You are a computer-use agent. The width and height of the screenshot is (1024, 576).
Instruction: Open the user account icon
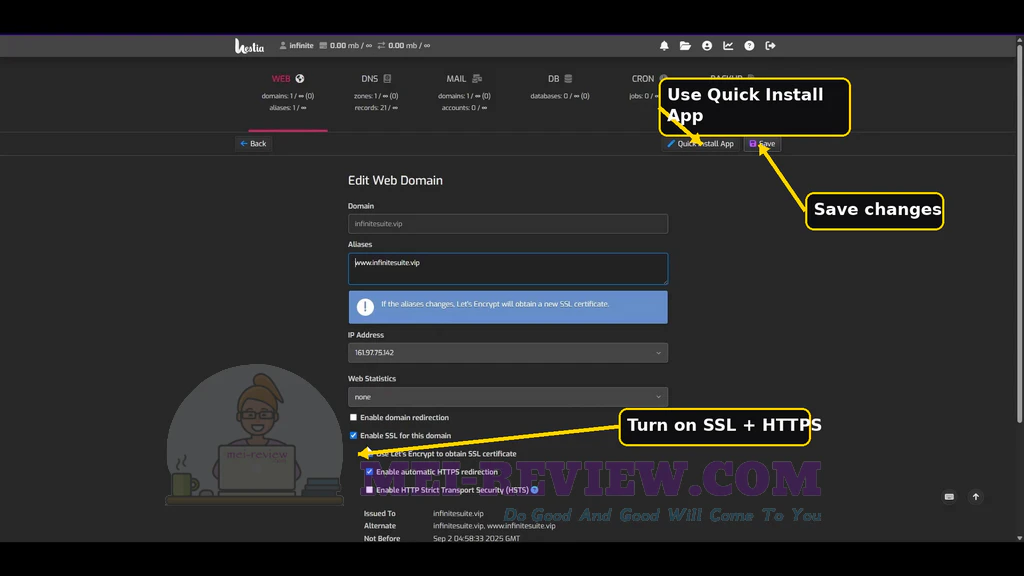click(x=707, y=46)
